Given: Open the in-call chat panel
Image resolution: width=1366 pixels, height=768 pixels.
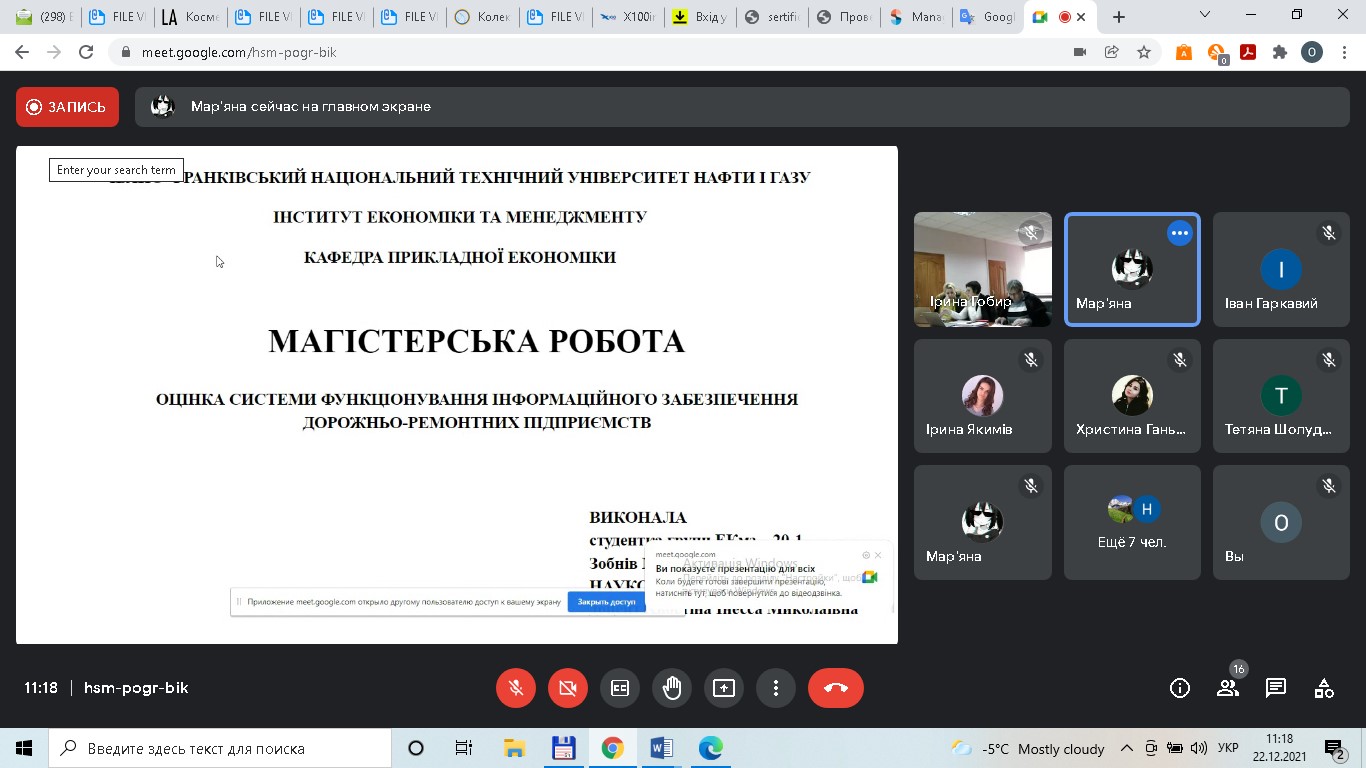Looking at the screenshot, I should pyautogui.click(x=1275, y=688).
